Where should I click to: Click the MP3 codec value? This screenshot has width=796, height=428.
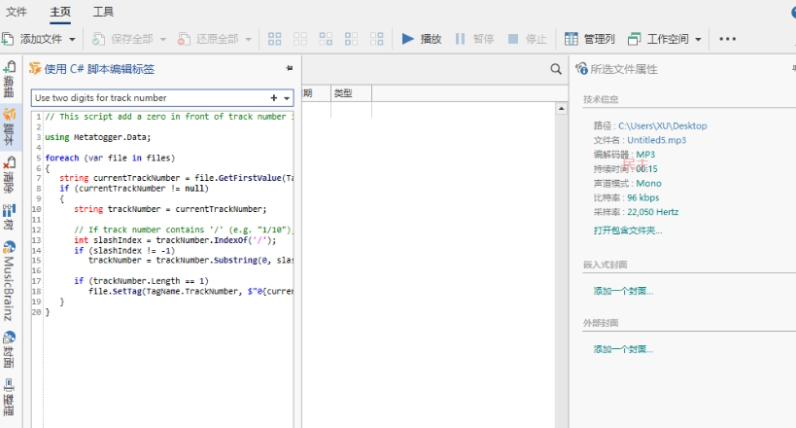[x=646, y=154]
